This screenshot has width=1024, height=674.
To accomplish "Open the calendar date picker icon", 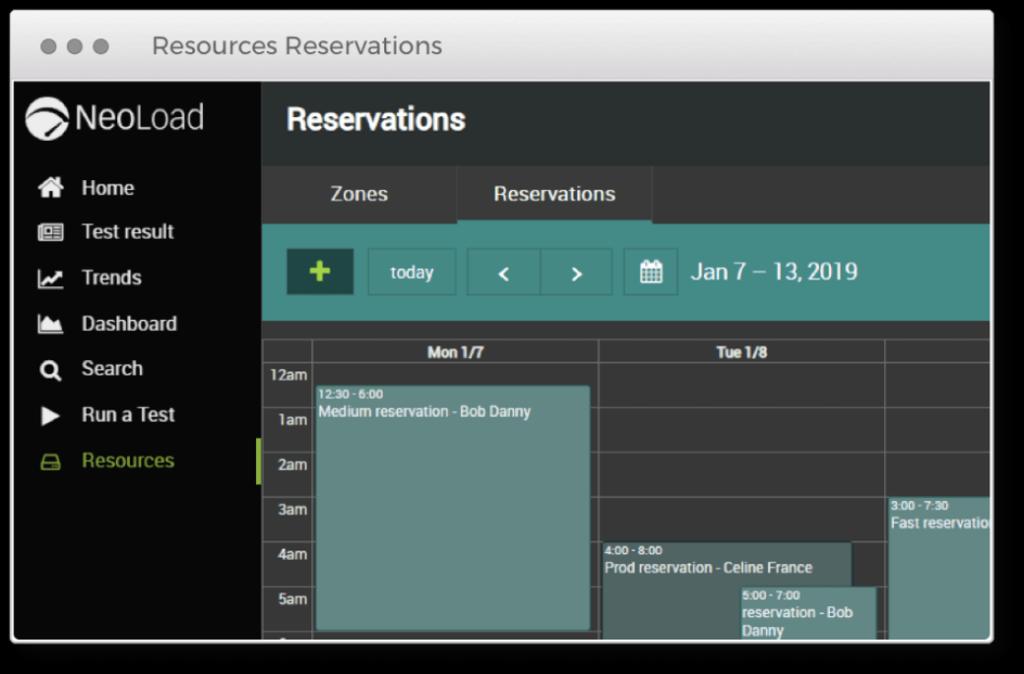I will point(651,272).
